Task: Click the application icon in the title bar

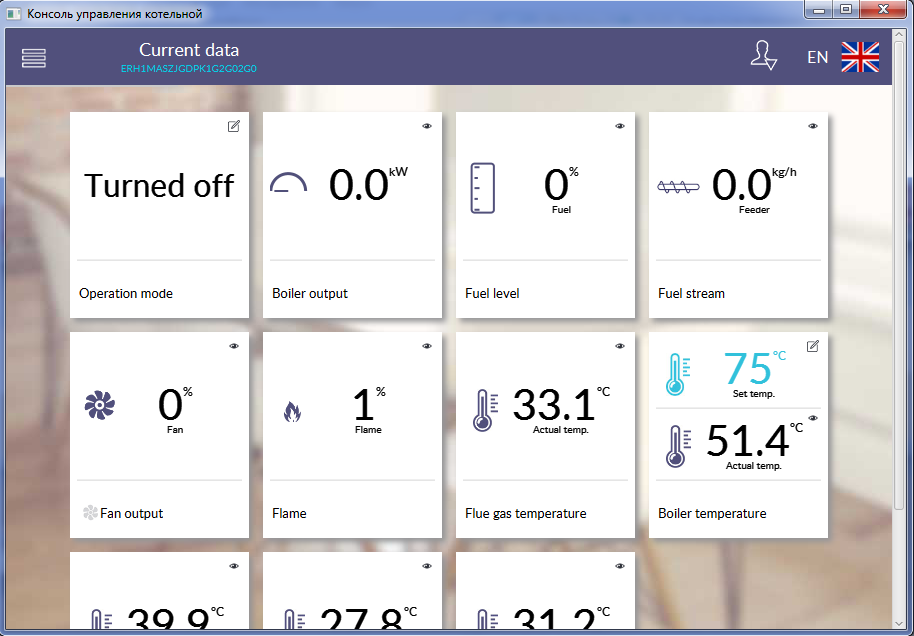Action: [13, 13]
